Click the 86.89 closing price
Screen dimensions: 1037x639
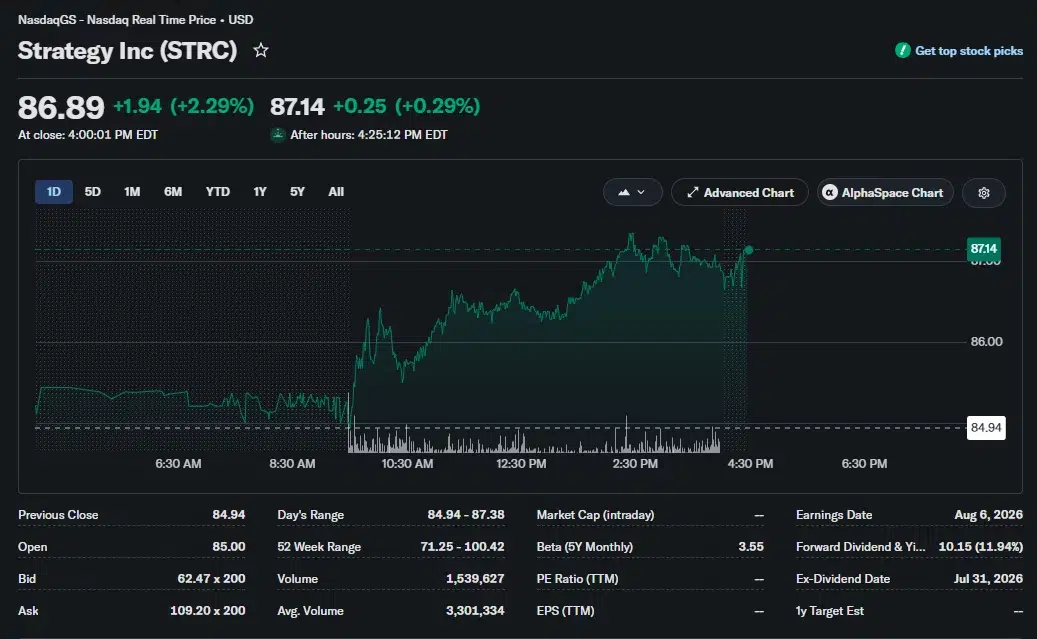click(61, 107)
